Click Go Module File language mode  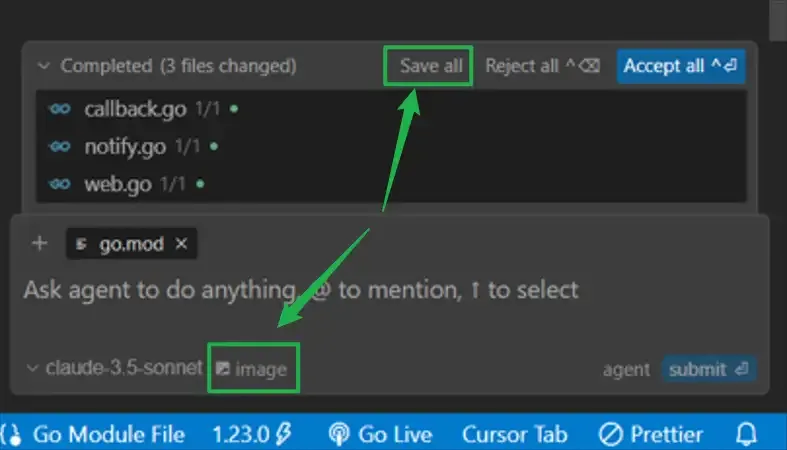(108, 434)
